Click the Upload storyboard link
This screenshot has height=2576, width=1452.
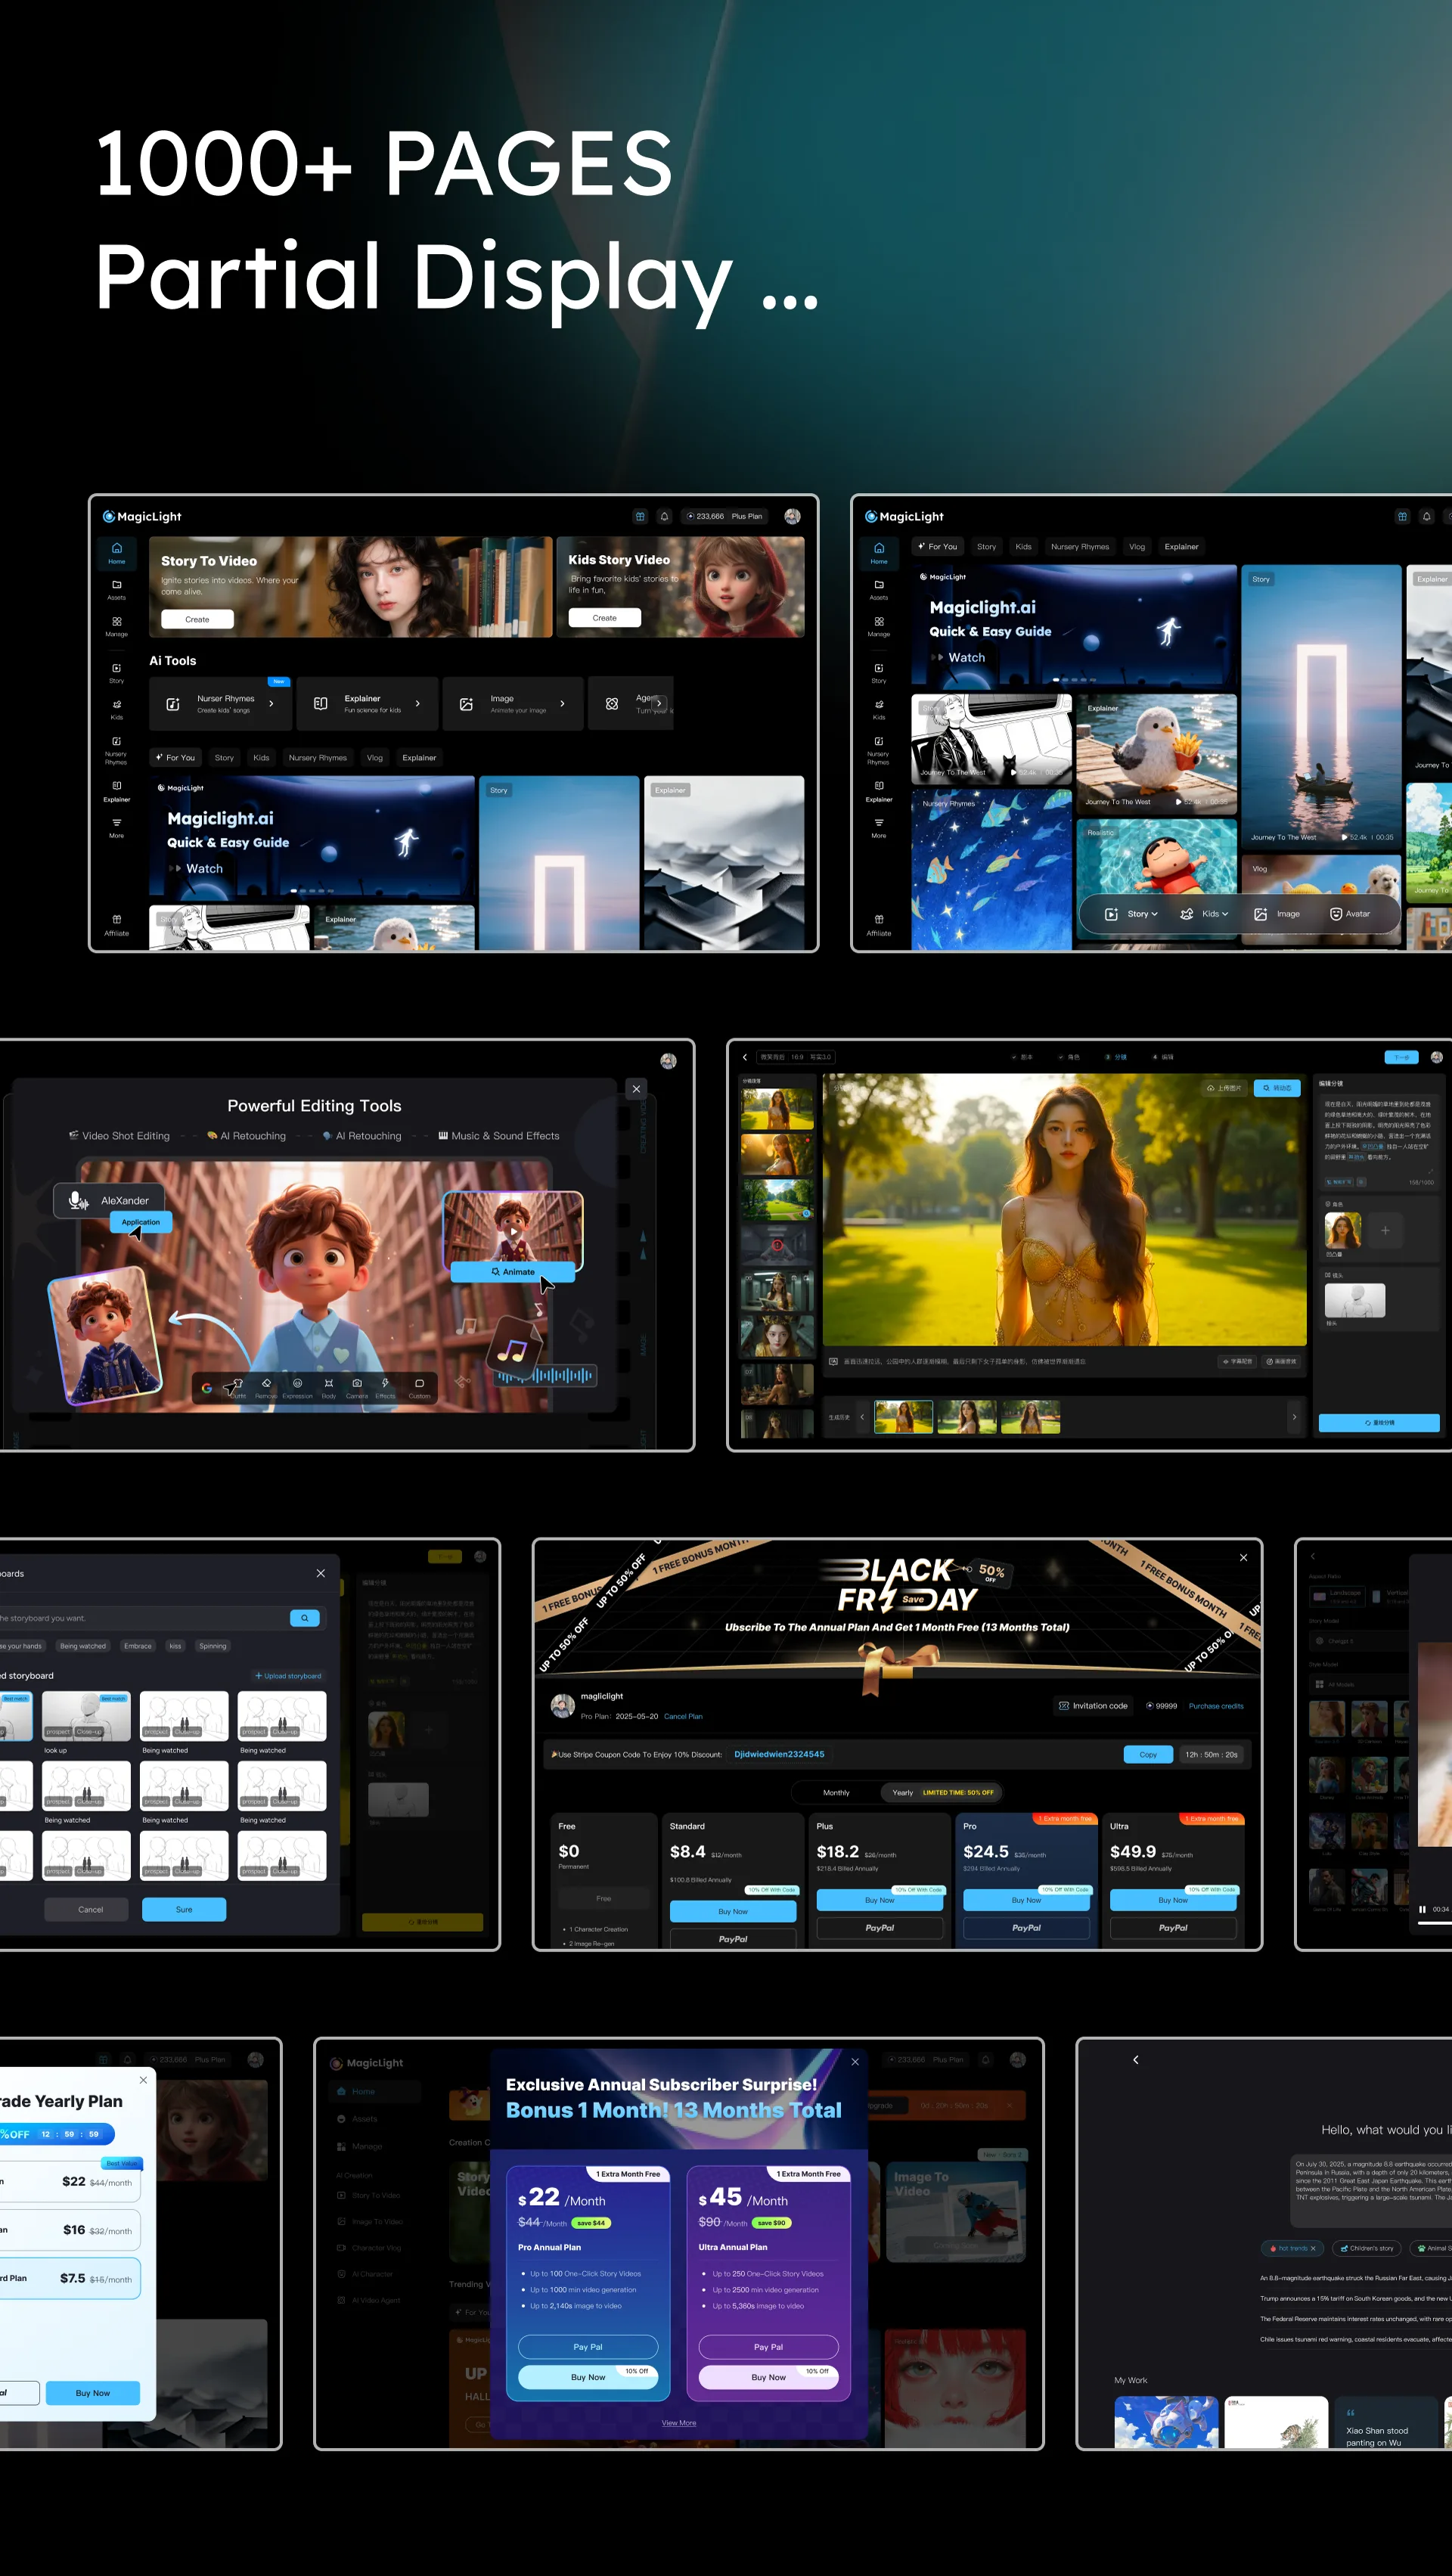coord(288,1676)
